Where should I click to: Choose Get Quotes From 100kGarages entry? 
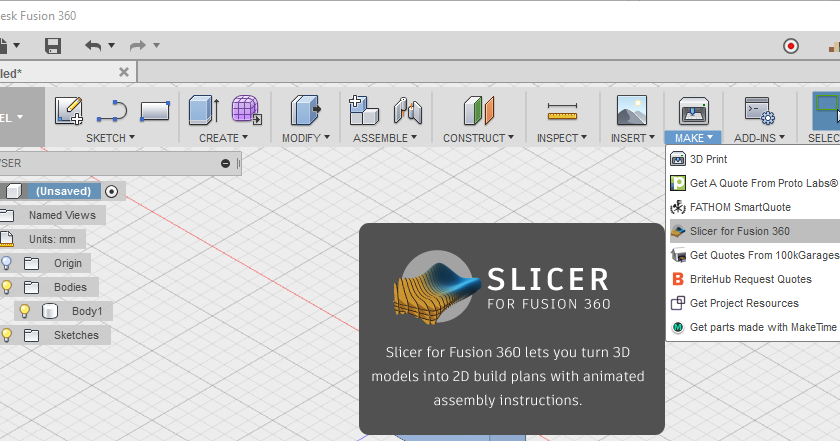click(x=755, y=255)
